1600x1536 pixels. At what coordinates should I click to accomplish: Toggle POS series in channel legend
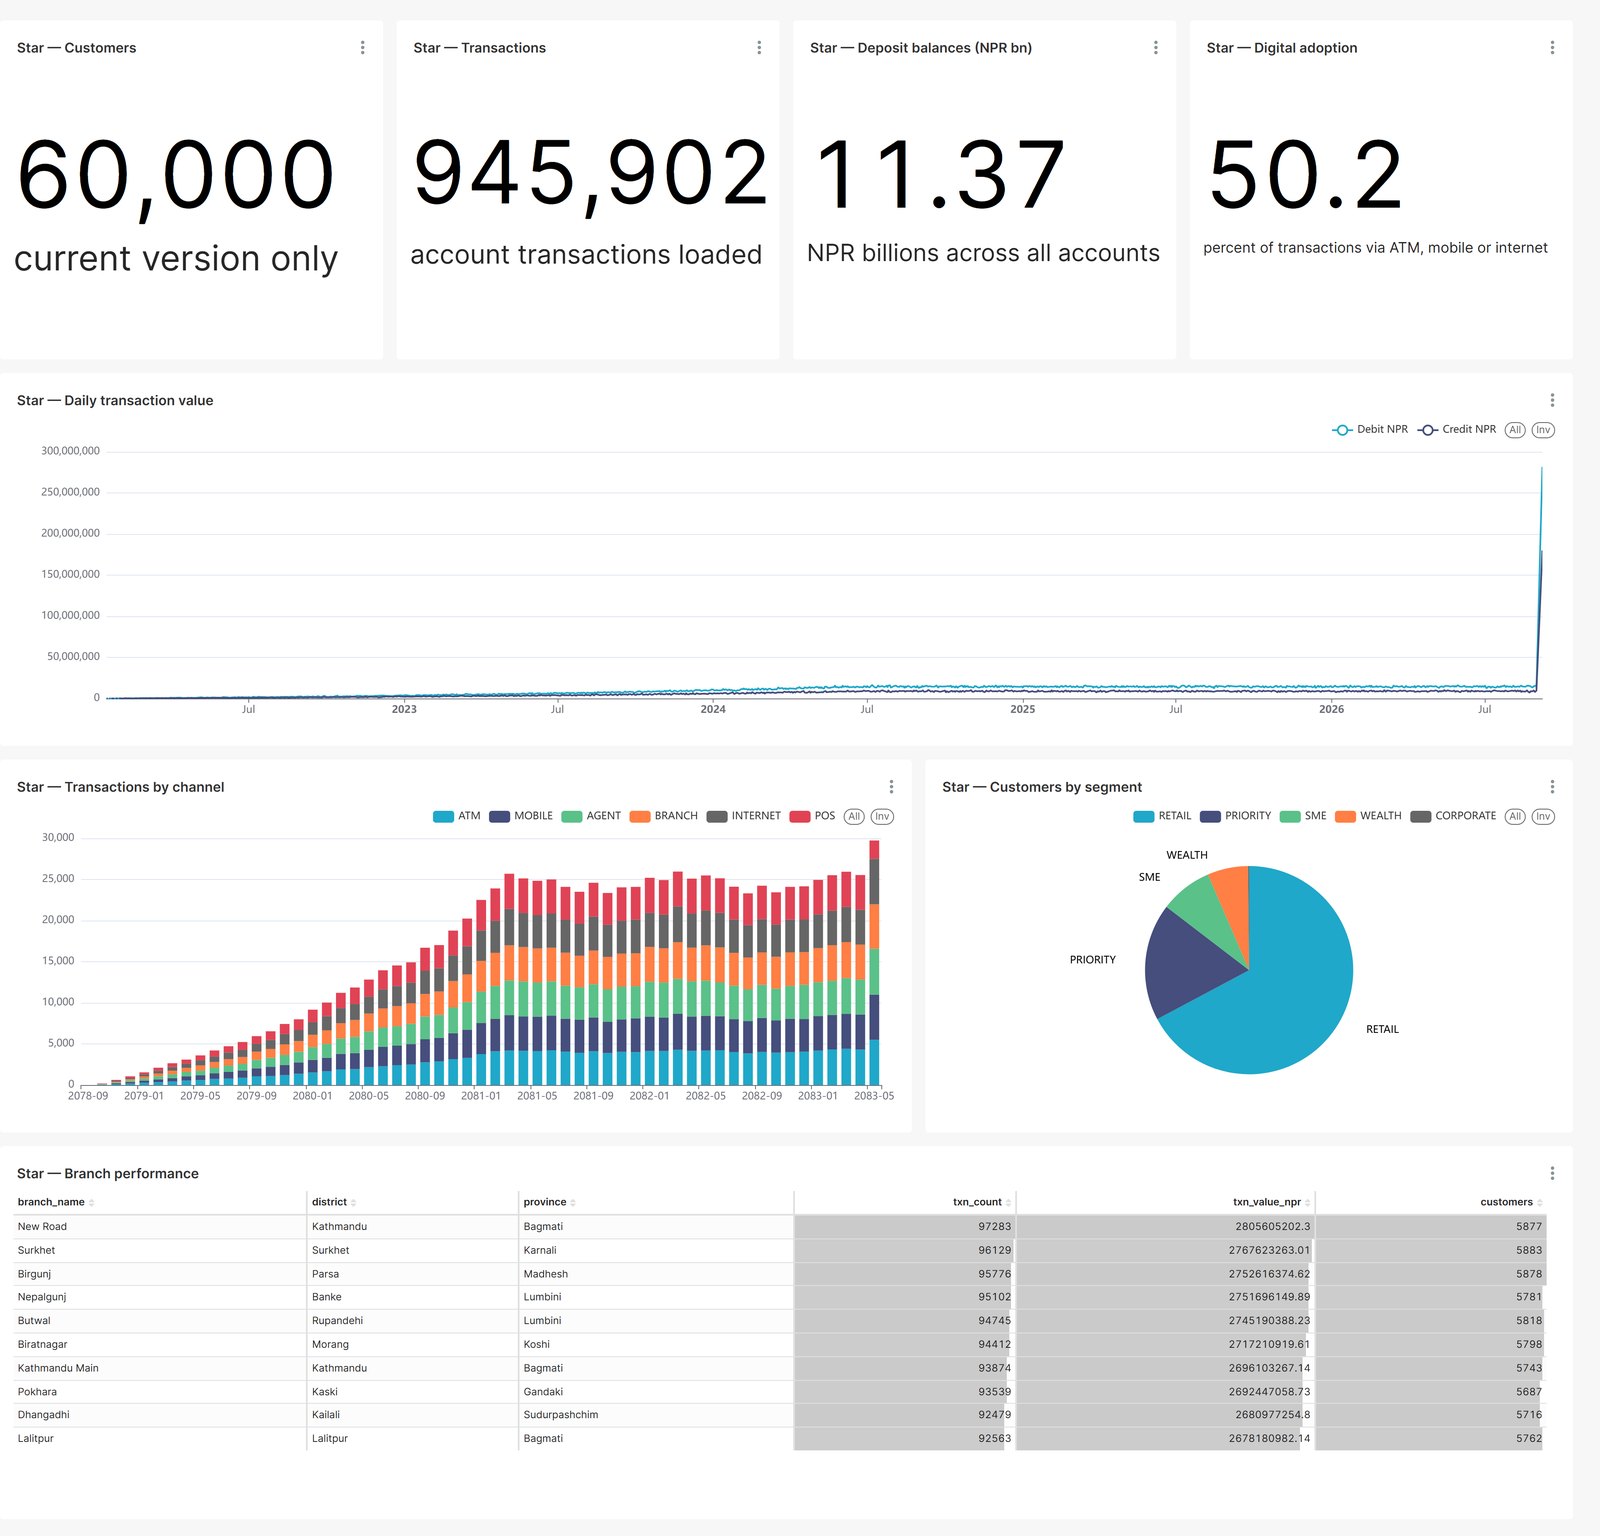[x=812, y=816]
